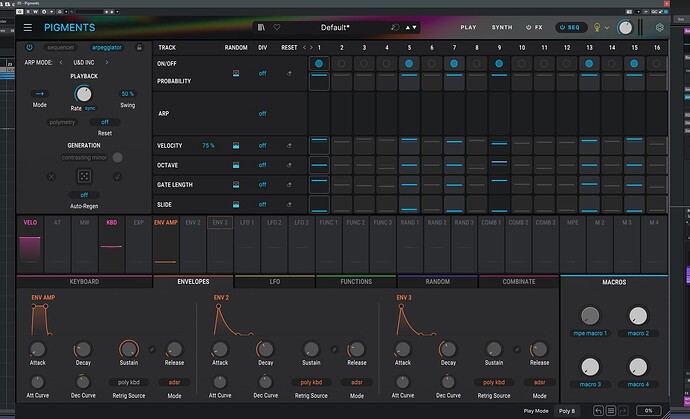Open the Reset off dropdown in Playback

[105, 122]
